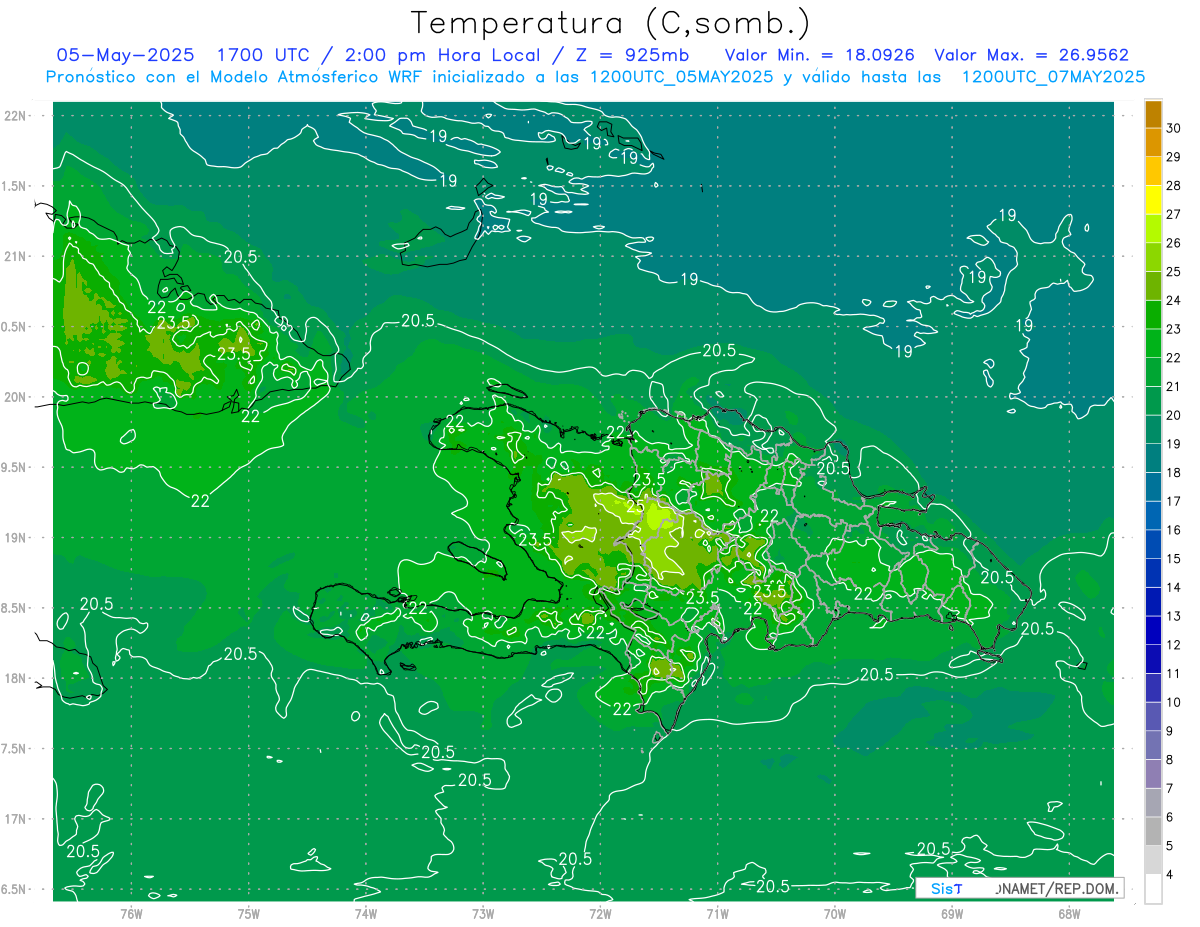Click color scale label '21'
The width and height of the screenshot is (1200, 927).
[1174, 386]
